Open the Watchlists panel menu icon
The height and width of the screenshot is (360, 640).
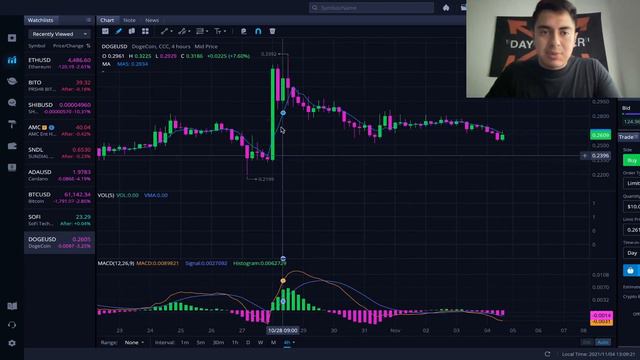pyautogui.click(x=89, y=20)
